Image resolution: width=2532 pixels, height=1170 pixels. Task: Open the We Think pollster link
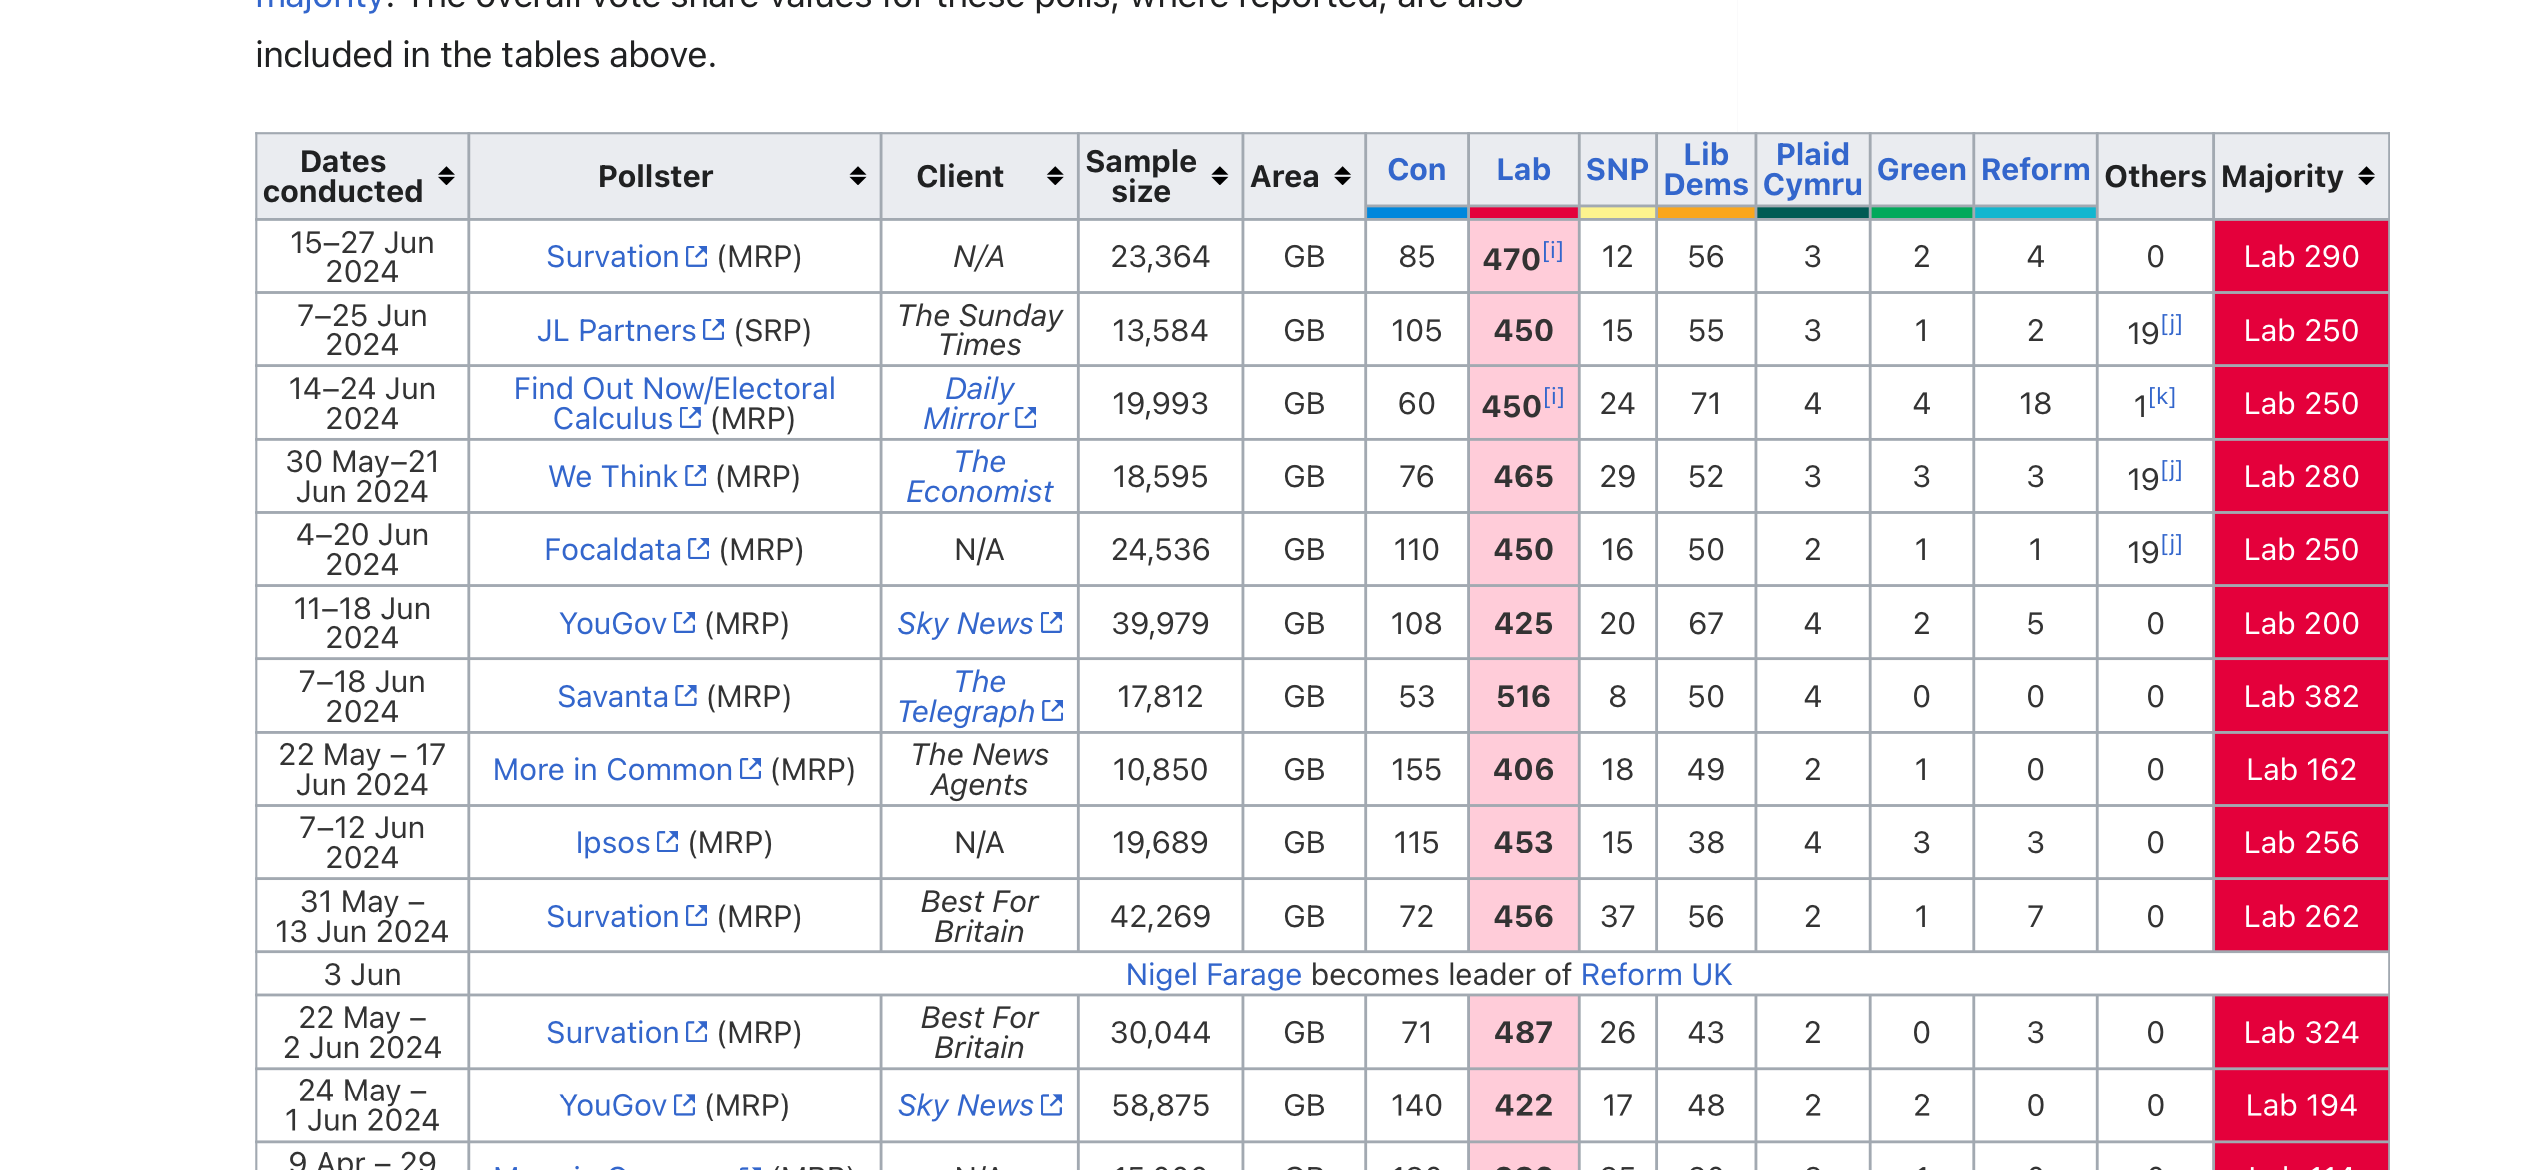click(x=627, y=476)
